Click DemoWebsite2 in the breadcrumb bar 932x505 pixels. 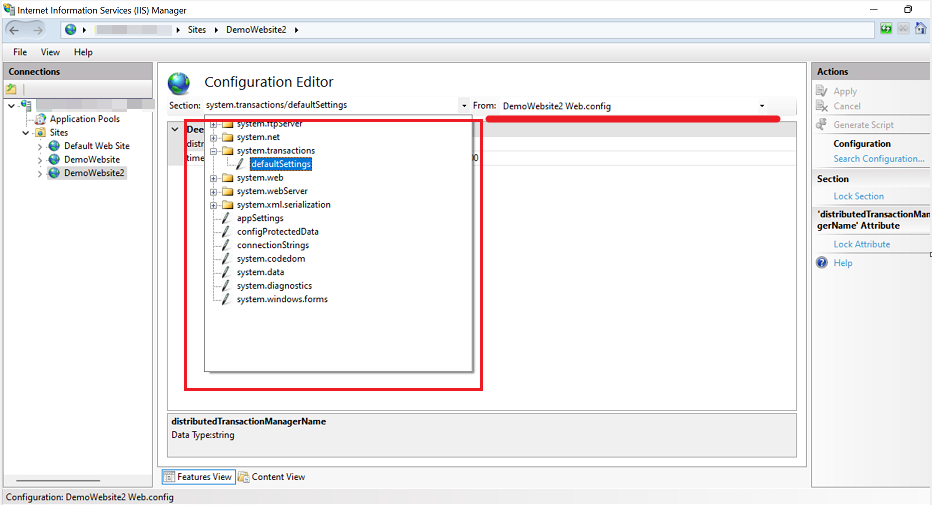(256, 30)
